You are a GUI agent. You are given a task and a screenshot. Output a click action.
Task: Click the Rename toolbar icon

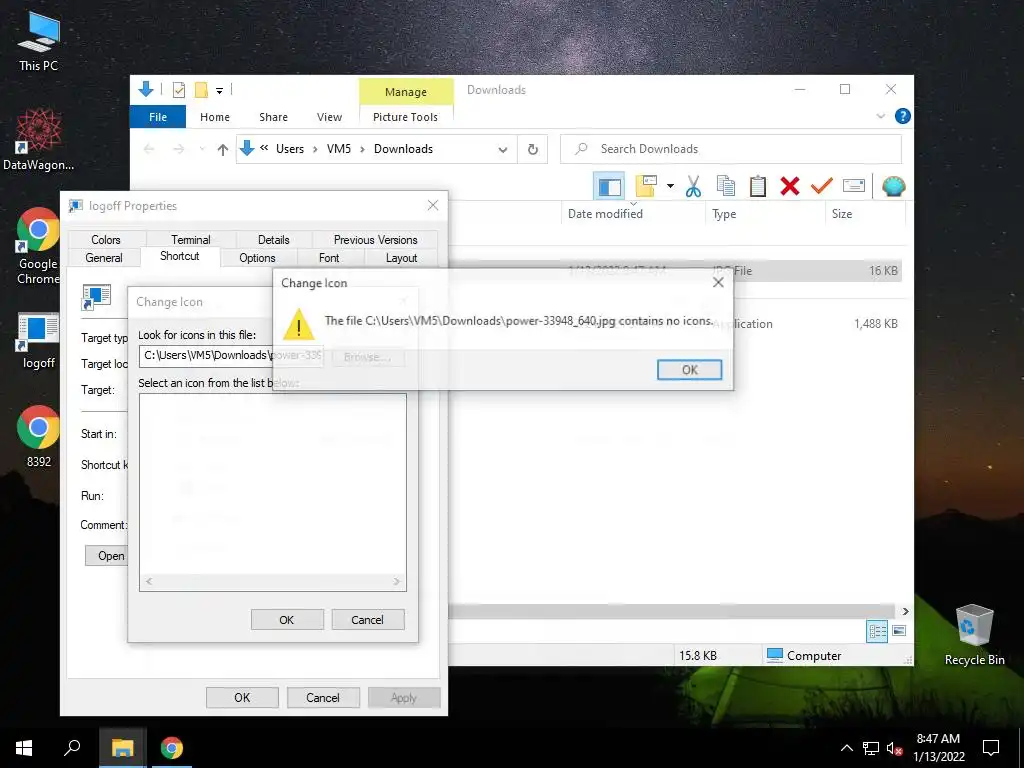854,186
